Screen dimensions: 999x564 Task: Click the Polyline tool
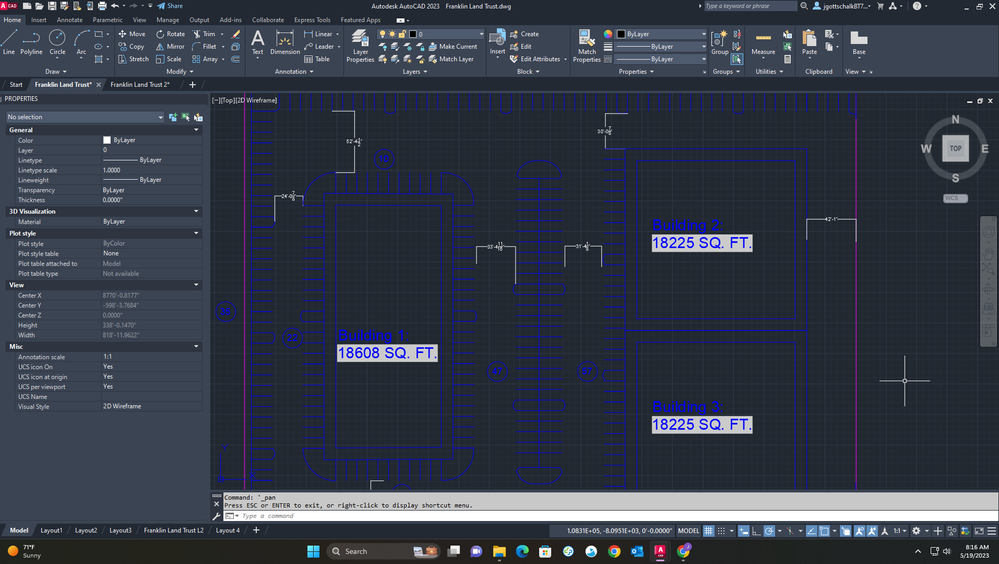(32, 41)
